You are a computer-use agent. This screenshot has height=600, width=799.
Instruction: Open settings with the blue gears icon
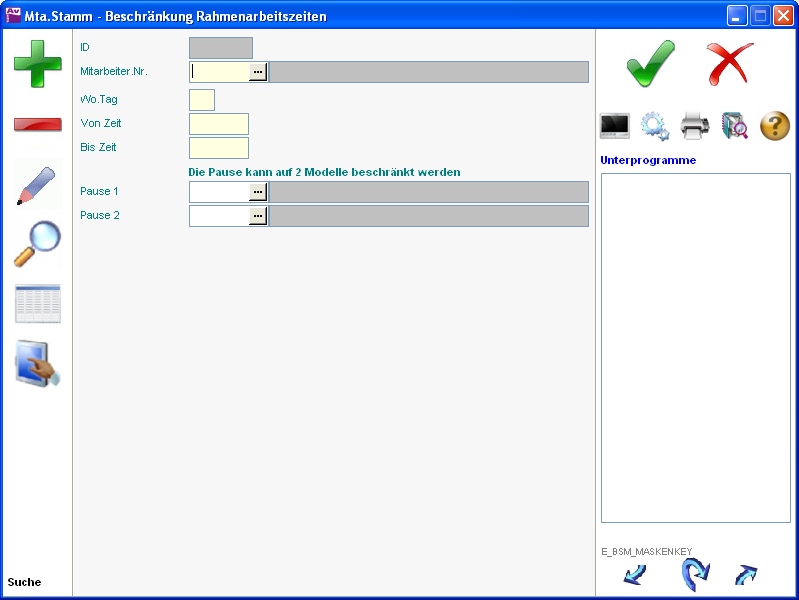click(654, 126)
